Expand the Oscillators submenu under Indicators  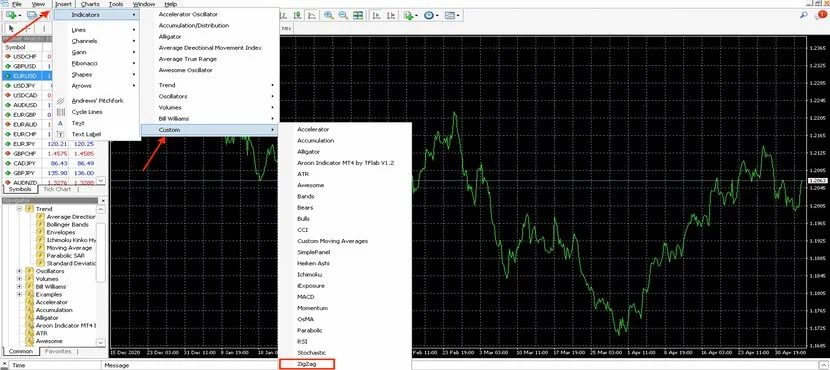pyautogui.click(x=209, y=96)
